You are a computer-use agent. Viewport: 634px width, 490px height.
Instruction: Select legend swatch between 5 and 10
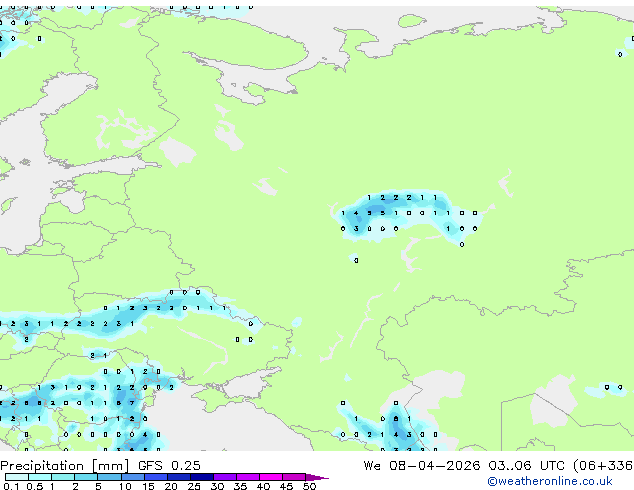click(x=109, y=477)
